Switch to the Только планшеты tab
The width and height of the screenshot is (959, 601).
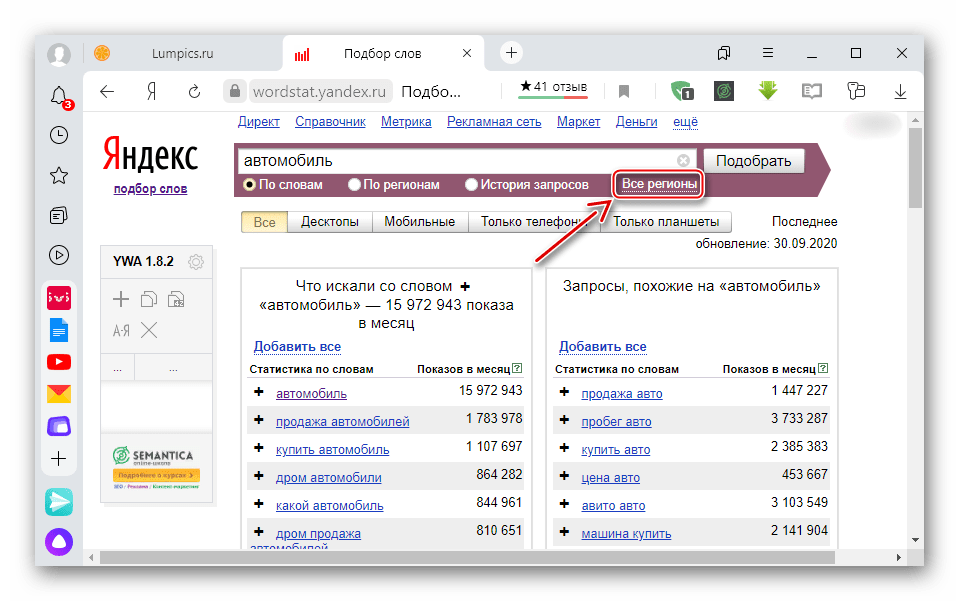click(664, 221)
